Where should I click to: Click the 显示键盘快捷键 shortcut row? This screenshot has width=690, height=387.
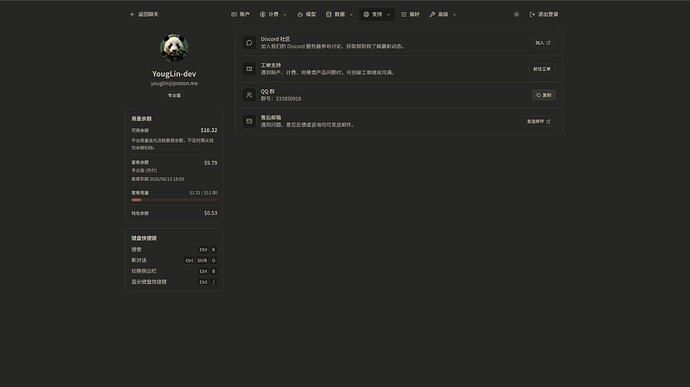(x=174, y=282)
